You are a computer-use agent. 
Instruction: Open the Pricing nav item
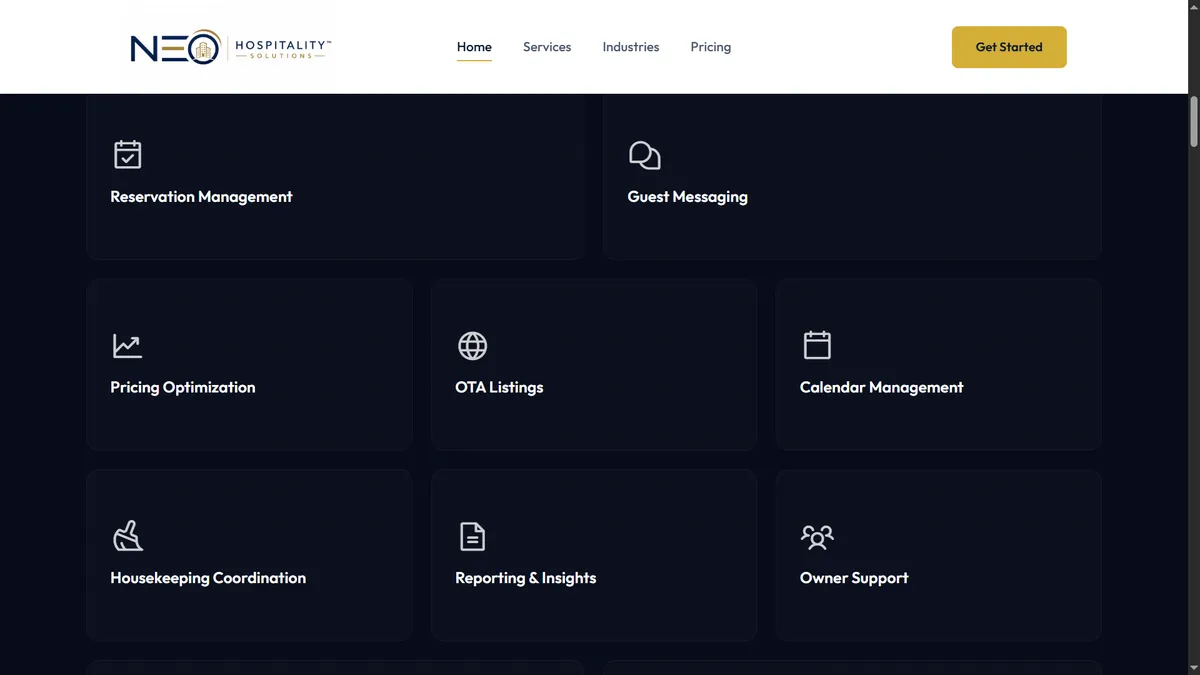[x=711, y=47]
